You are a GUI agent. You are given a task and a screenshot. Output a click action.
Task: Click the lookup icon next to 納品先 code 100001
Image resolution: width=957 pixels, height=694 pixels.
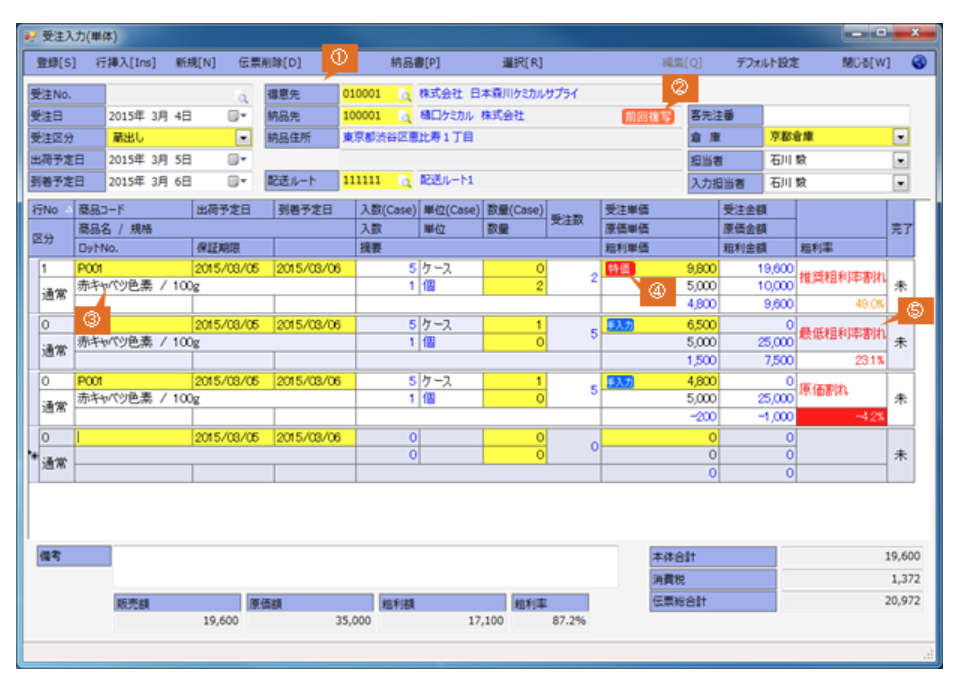pos(405,116)
